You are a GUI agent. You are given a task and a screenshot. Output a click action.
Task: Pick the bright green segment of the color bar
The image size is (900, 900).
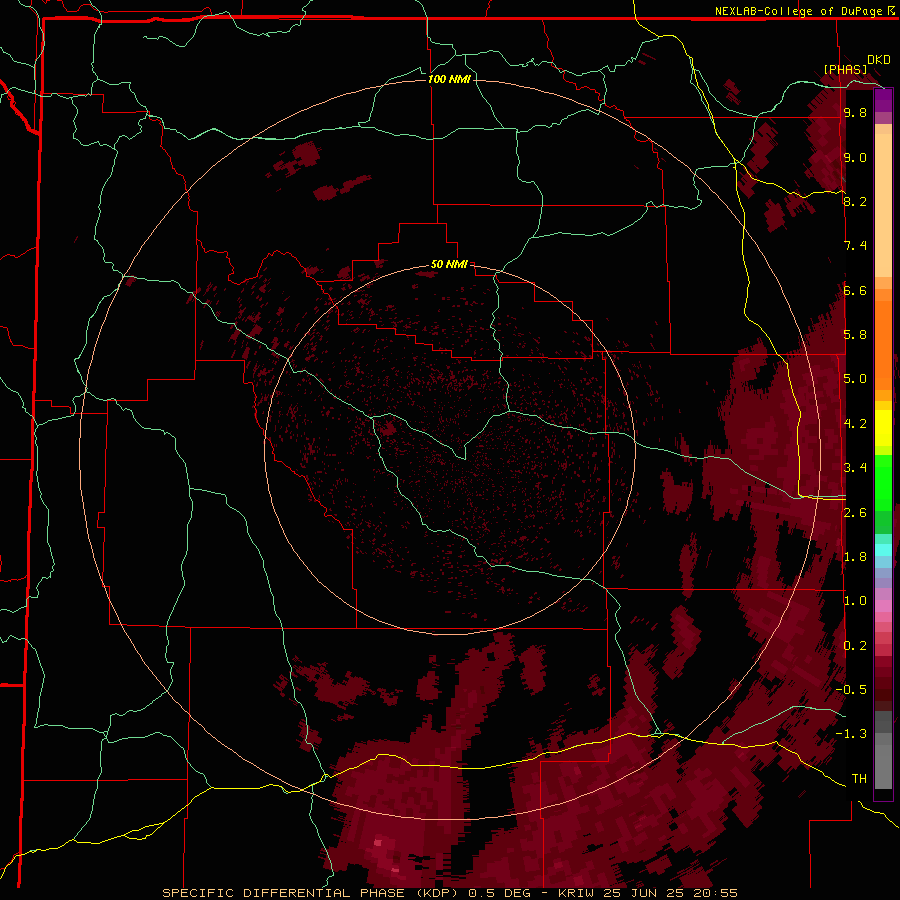tap(883, 482)
